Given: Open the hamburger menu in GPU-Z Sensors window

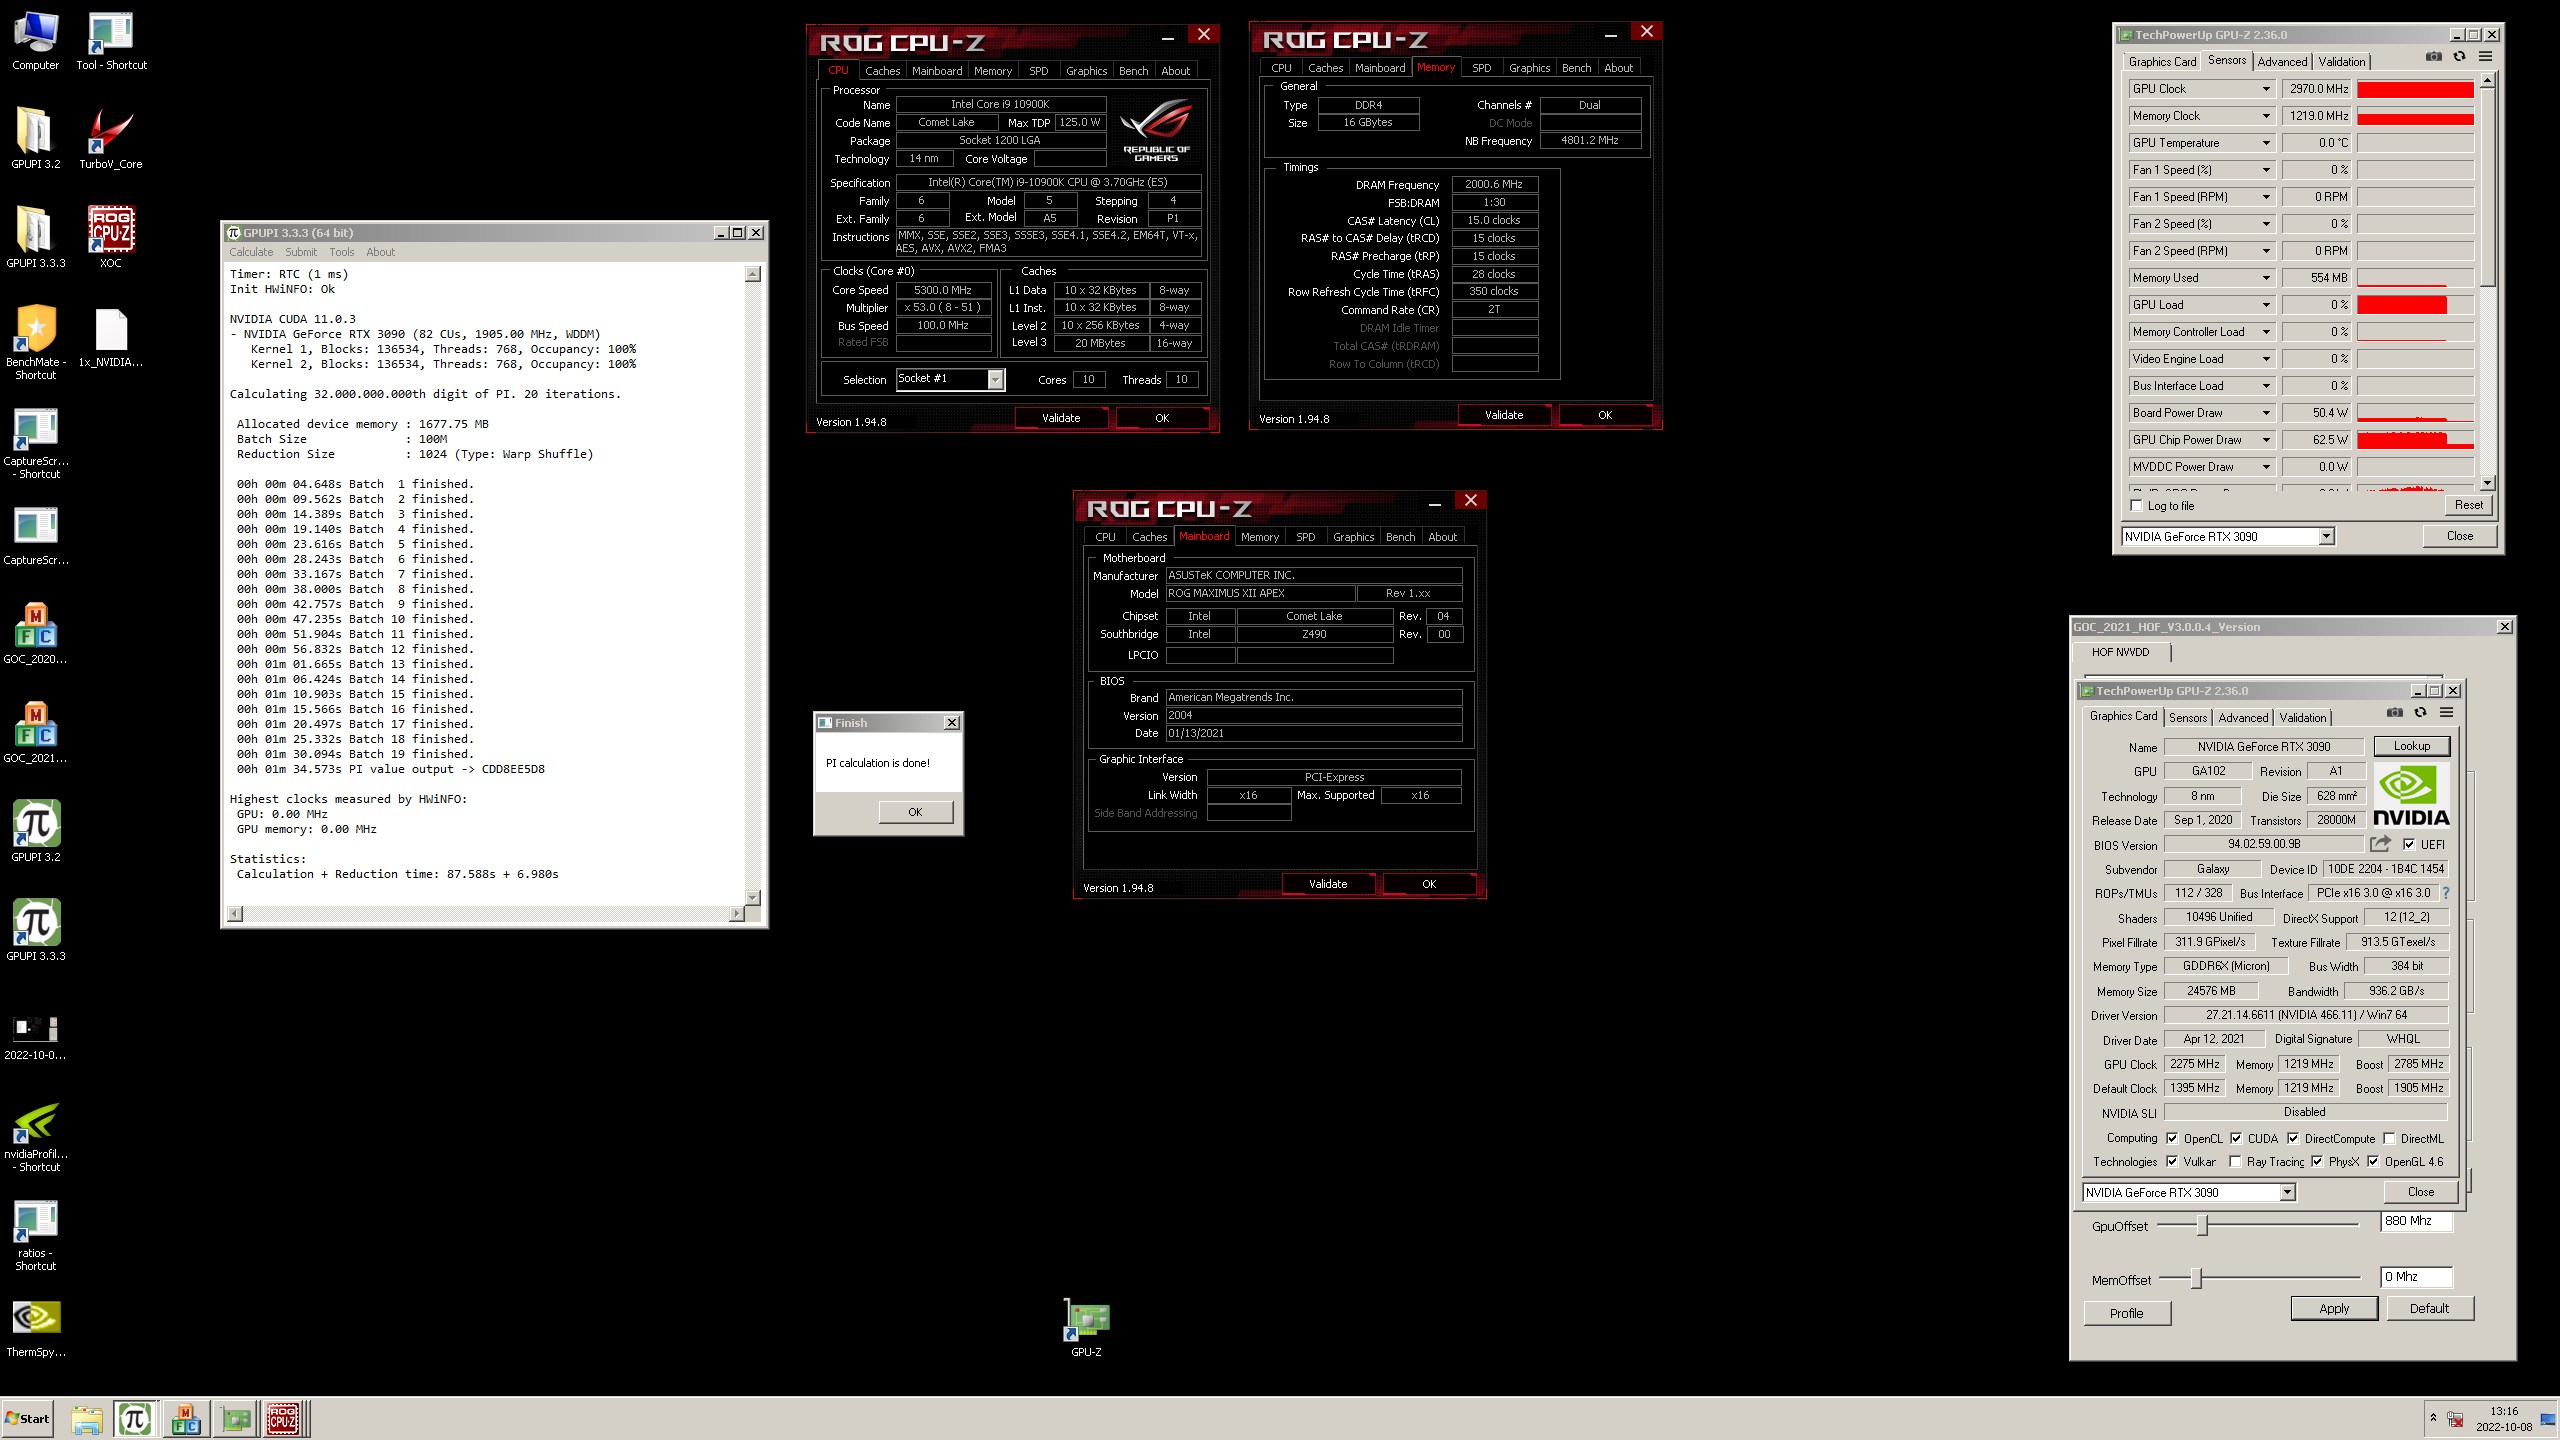Looking at the screenshot, I should point(2485,56).
